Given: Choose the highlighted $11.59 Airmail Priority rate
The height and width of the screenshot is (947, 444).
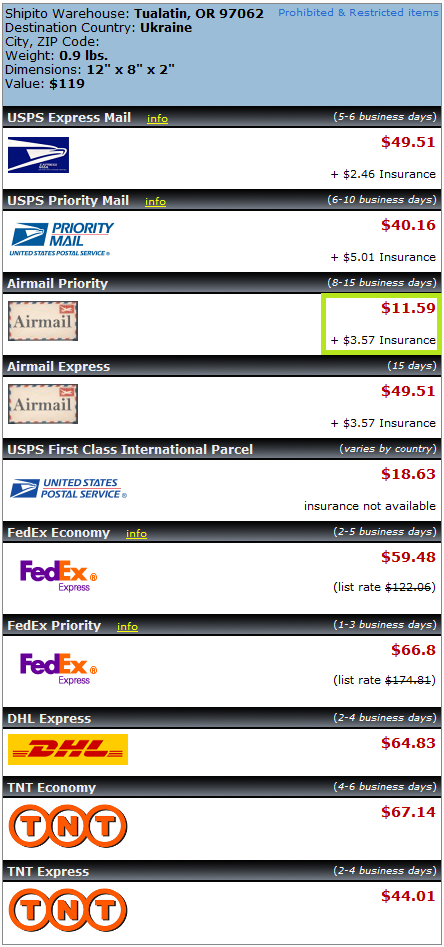Looking at the screenshot, I should click(382, 324).
